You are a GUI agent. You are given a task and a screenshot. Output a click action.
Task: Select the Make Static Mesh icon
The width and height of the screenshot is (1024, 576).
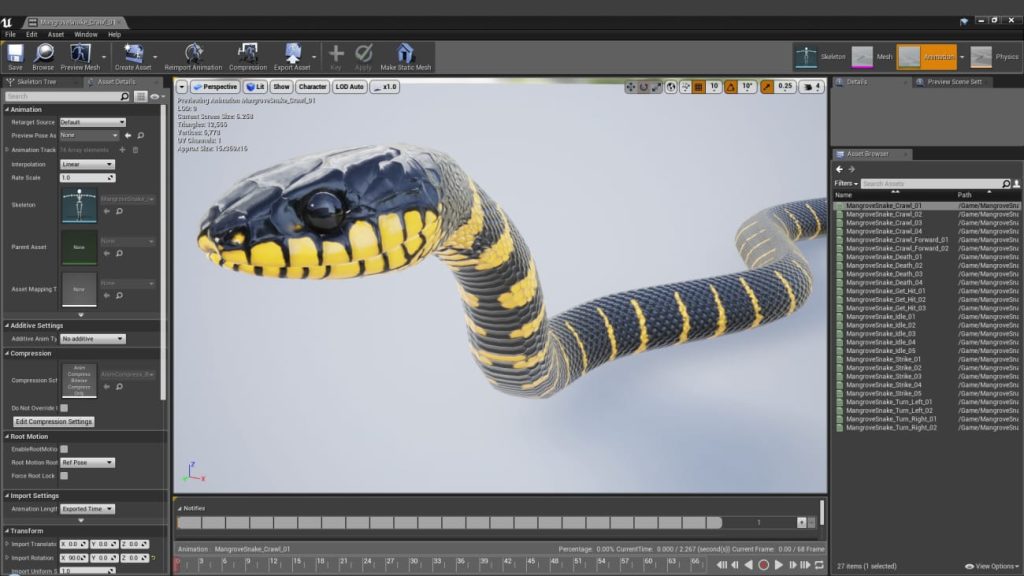[x=404, y=55]
